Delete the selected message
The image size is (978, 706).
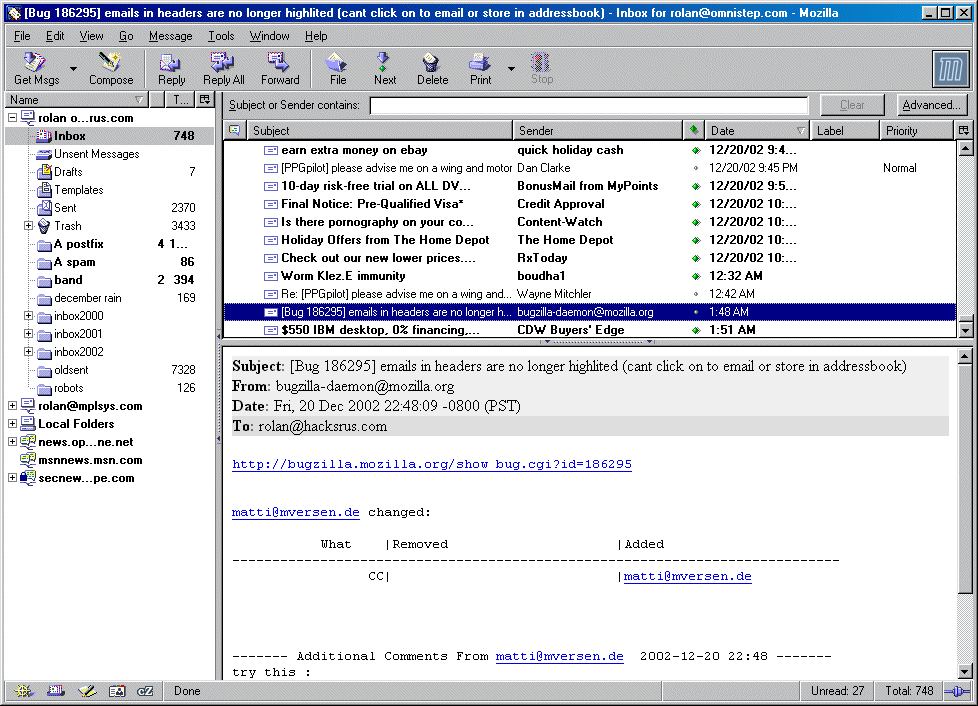432,68
